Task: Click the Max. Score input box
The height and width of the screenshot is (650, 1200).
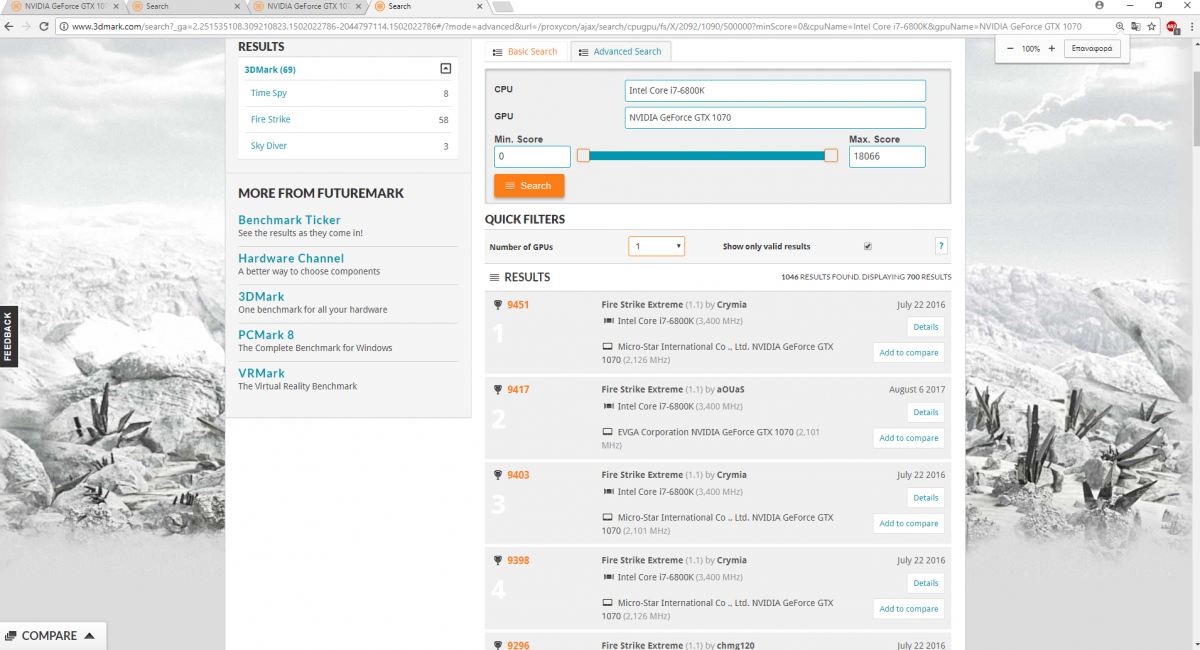Action: click(887, 156)
